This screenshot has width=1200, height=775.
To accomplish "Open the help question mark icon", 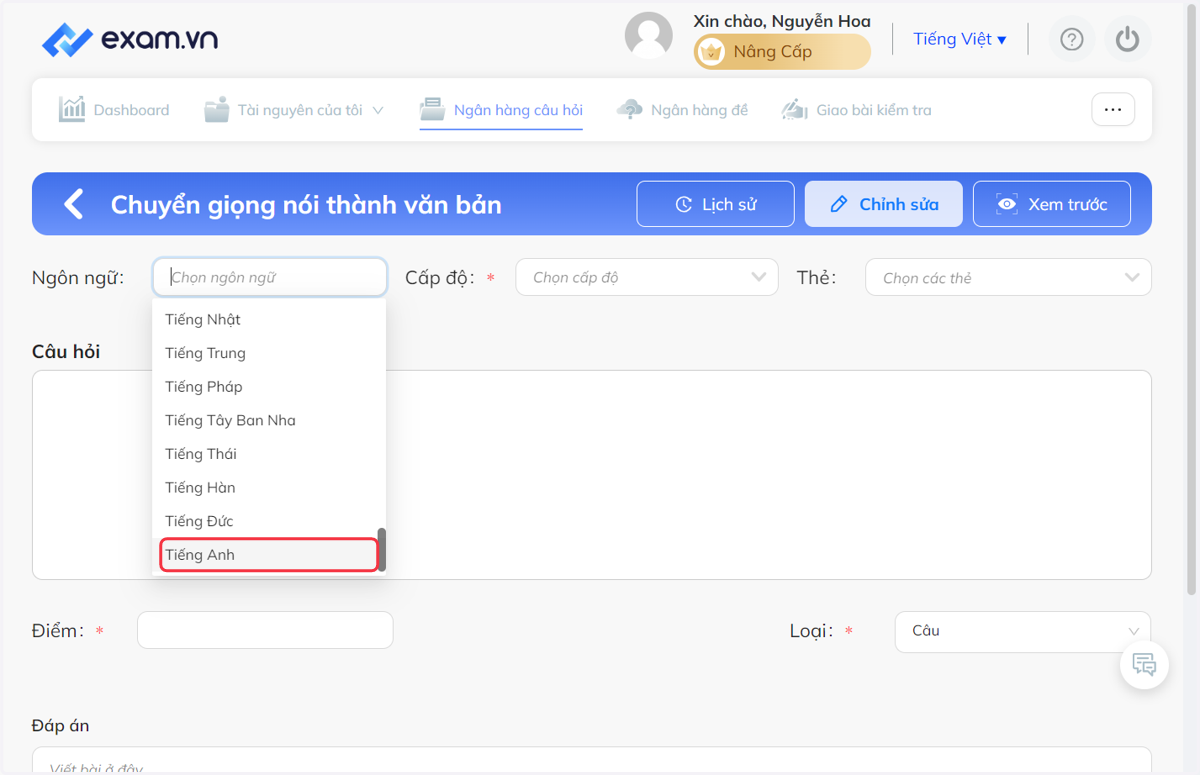I will coord(1072,39).
